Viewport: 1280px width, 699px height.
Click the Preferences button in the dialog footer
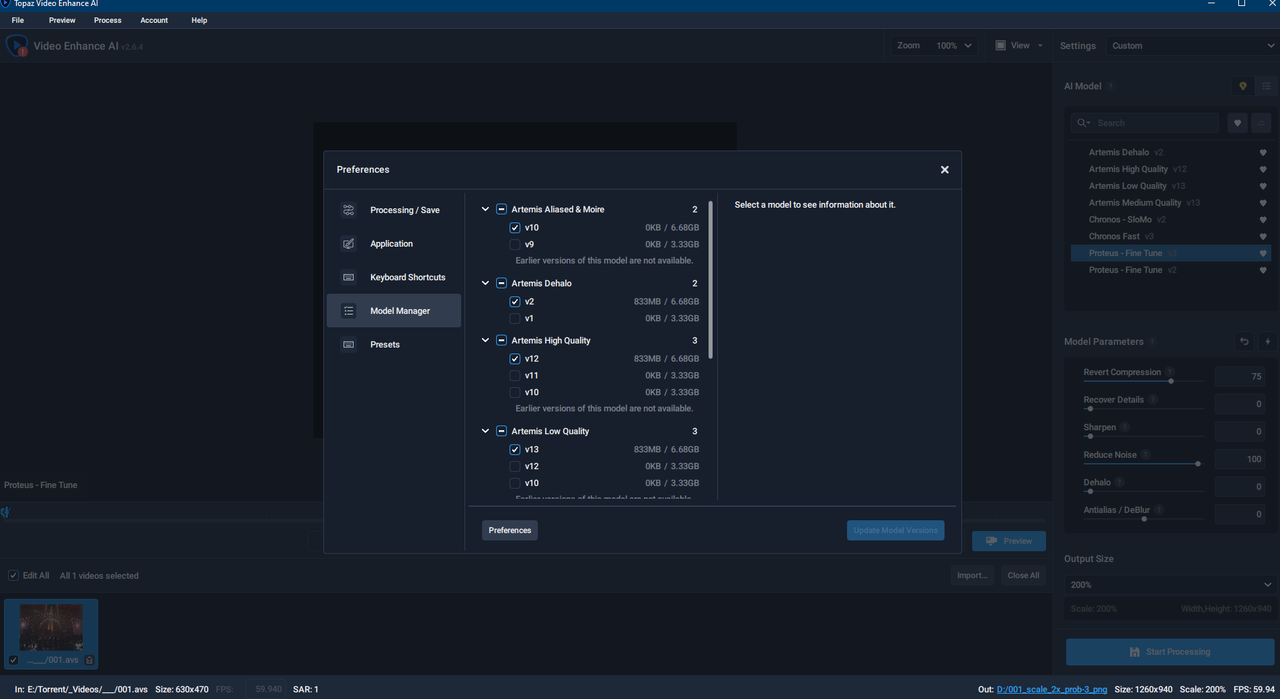[510, 531]
